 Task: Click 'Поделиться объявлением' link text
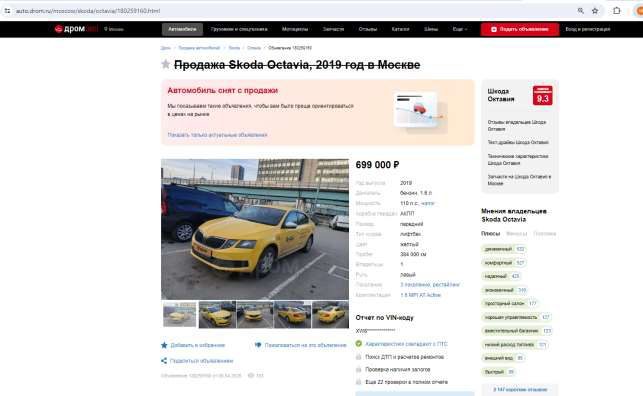pyautogui.click(x=201, y=361)
